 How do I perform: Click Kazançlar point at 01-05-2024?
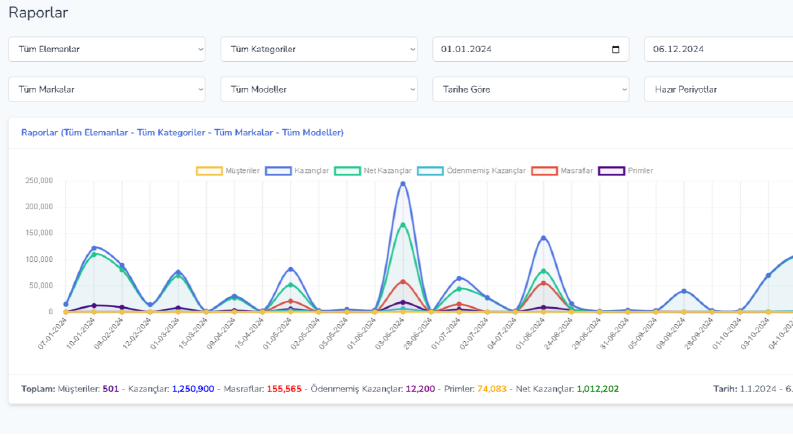coord(291,270)
